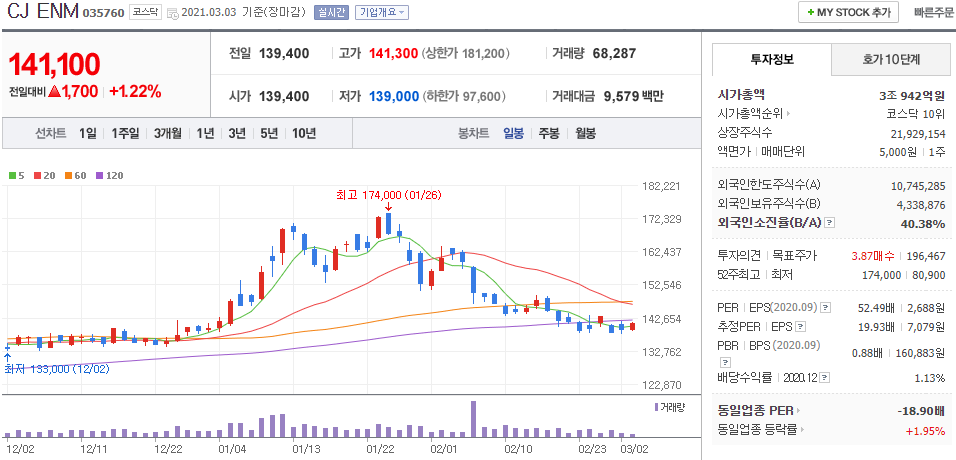This screenshot has height=460, width=956.
Task: Click the clock icon beside the 2021.03.03 date
Action: click(172, 13)
